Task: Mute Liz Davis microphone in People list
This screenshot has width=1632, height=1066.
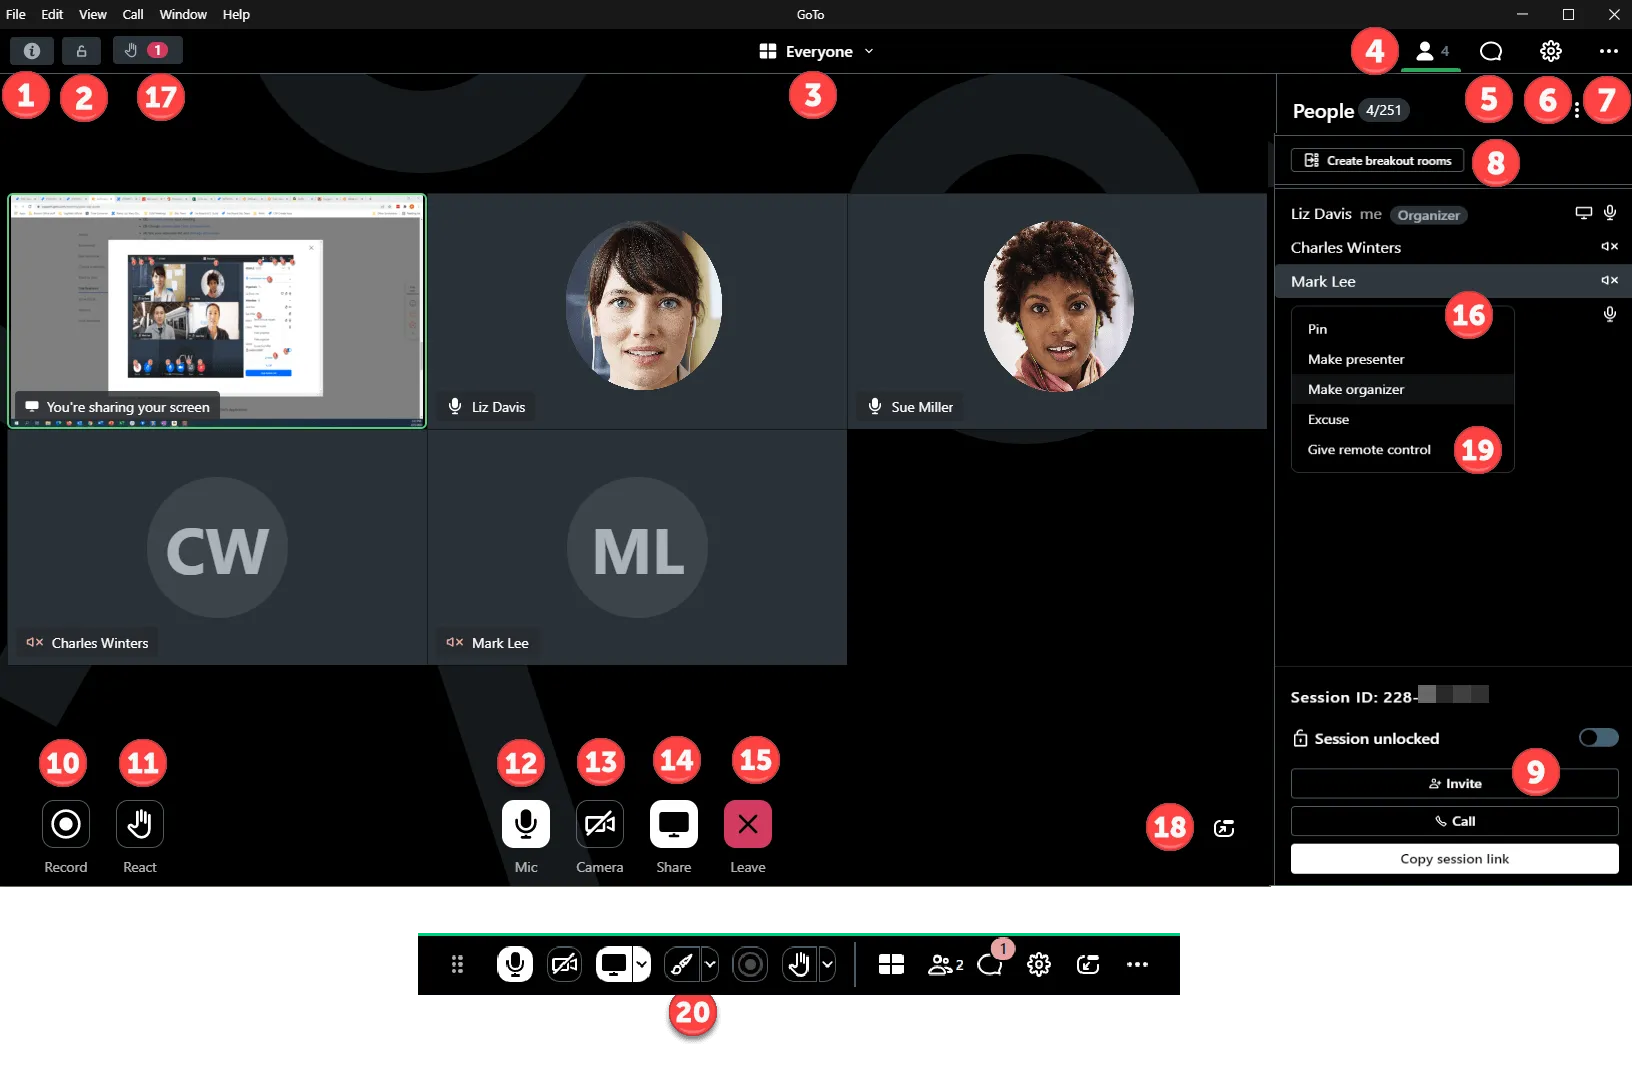Action: point(1610,213)
